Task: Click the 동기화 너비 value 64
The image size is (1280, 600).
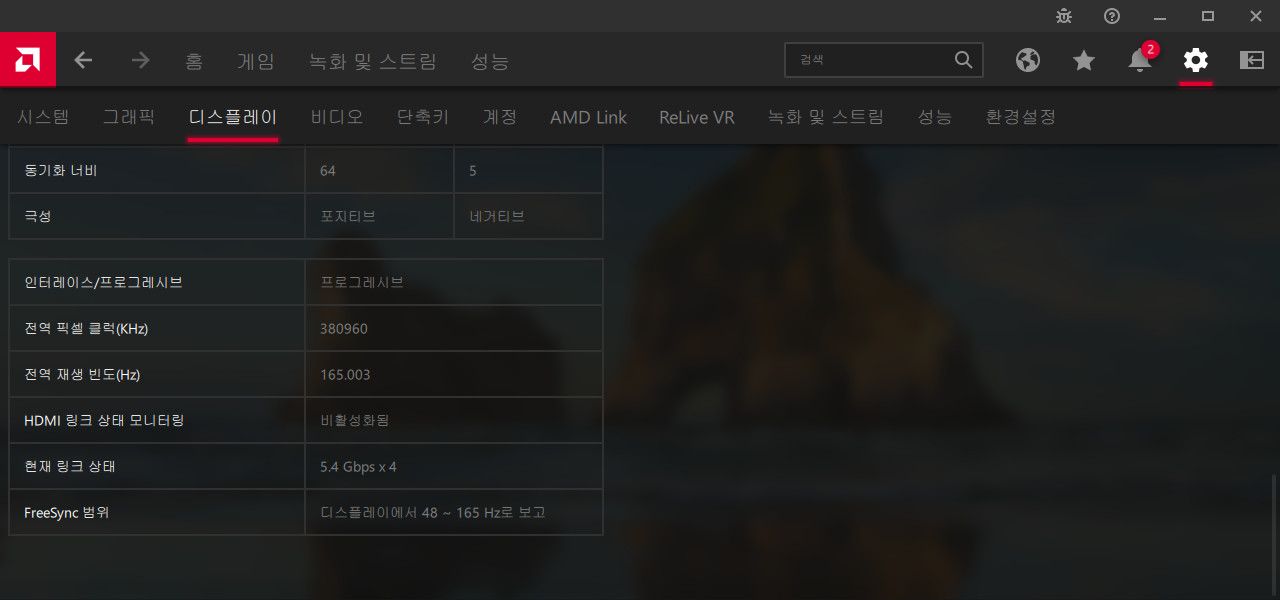Action: [328, 171]
